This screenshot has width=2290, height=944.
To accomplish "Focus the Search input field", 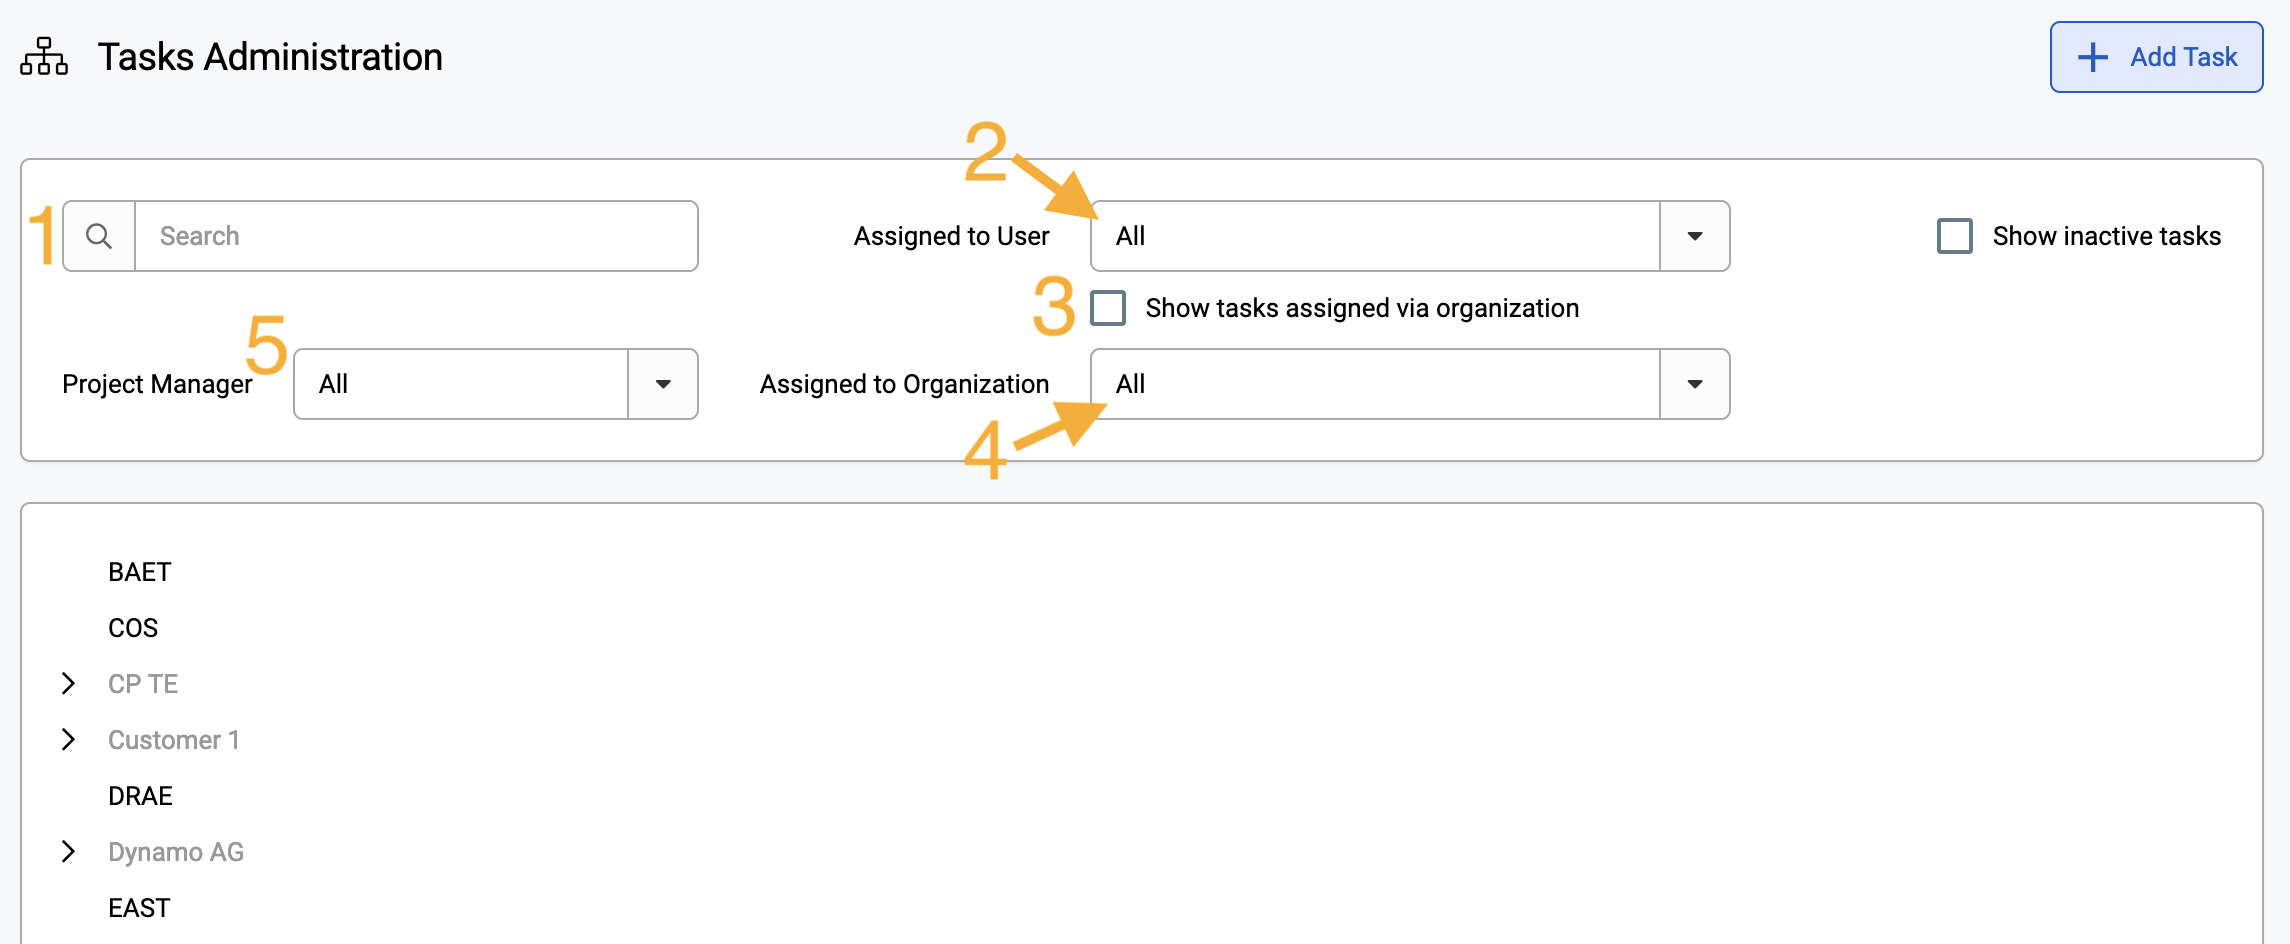I will 416,236.
